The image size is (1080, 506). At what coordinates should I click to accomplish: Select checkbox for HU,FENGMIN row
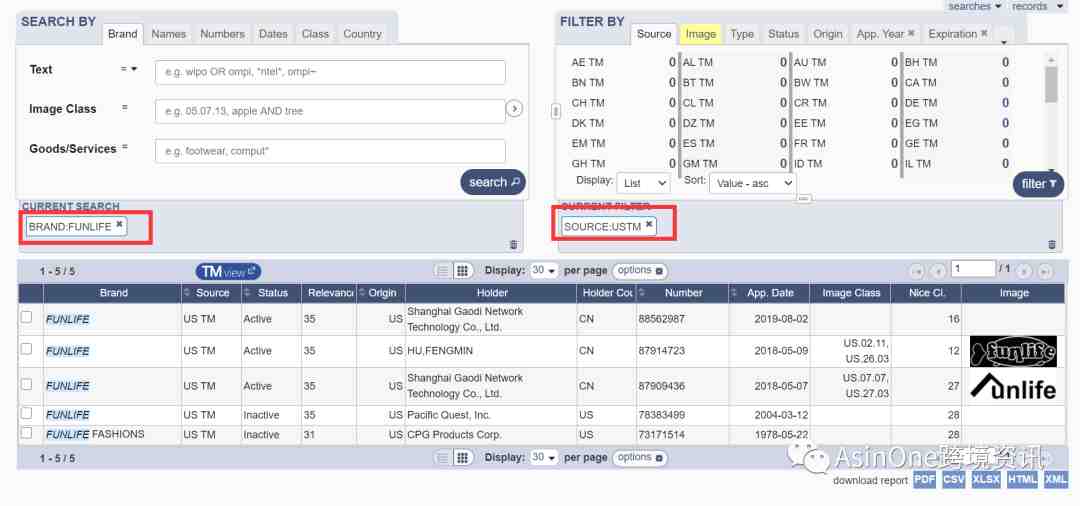click(26, 349)
